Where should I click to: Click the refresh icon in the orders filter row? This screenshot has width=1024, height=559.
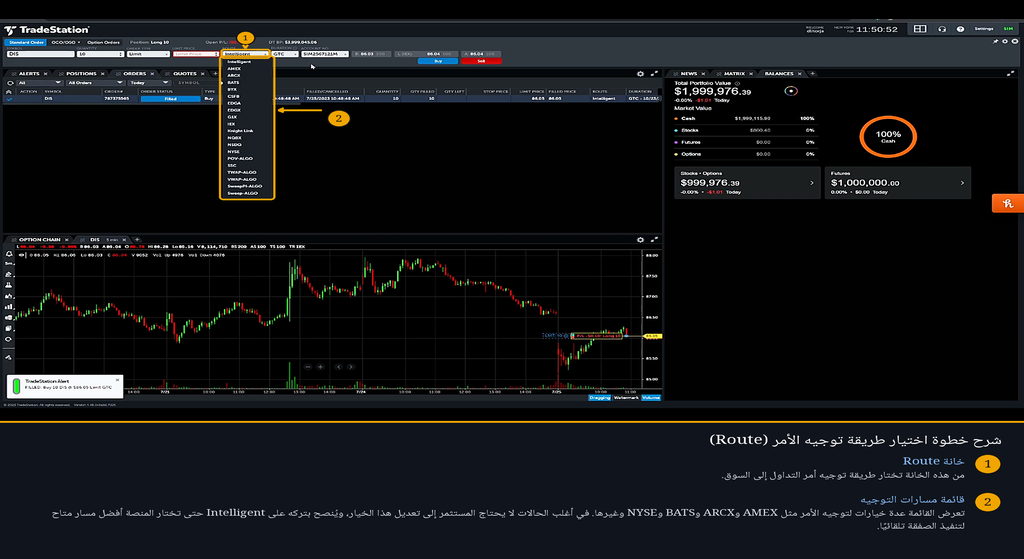click(x=10, y=83)
